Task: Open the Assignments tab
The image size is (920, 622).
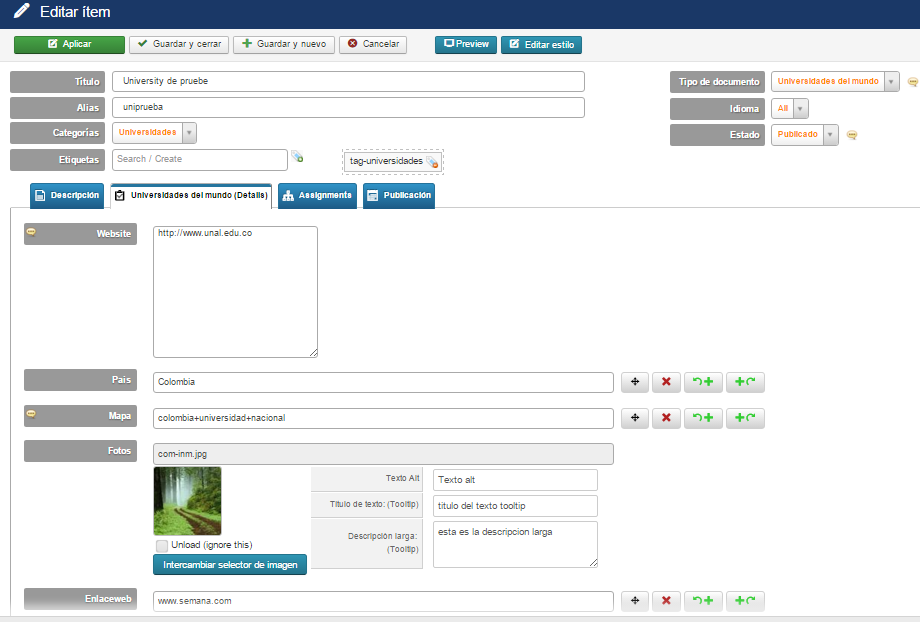Action: tap(317, 195)
